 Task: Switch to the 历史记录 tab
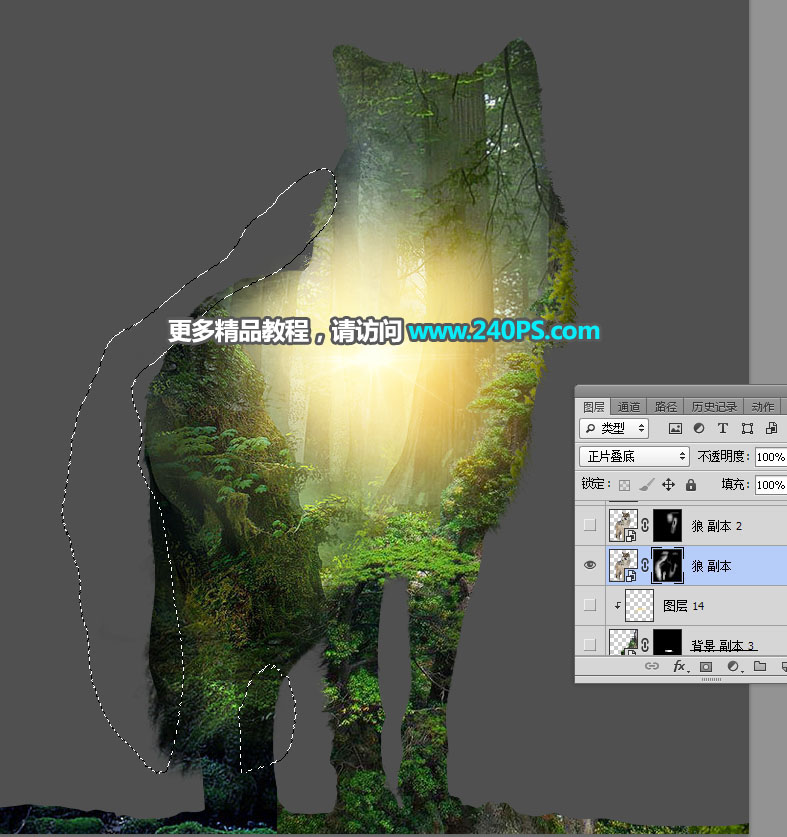714,407
